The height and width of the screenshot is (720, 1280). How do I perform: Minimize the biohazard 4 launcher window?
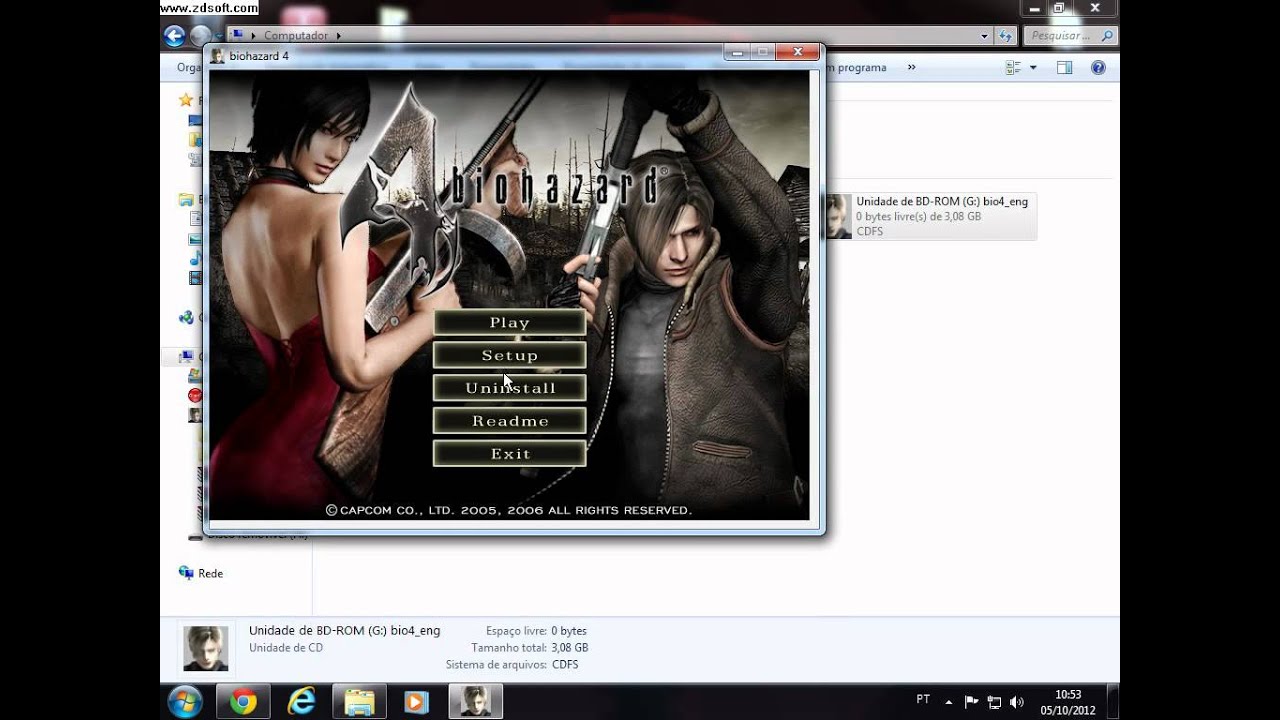737,52
